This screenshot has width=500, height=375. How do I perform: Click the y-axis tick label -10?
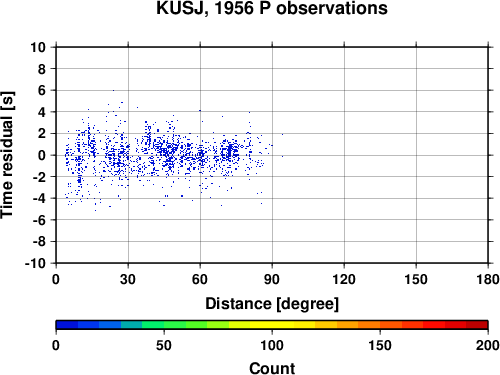(x=35, y=263)
